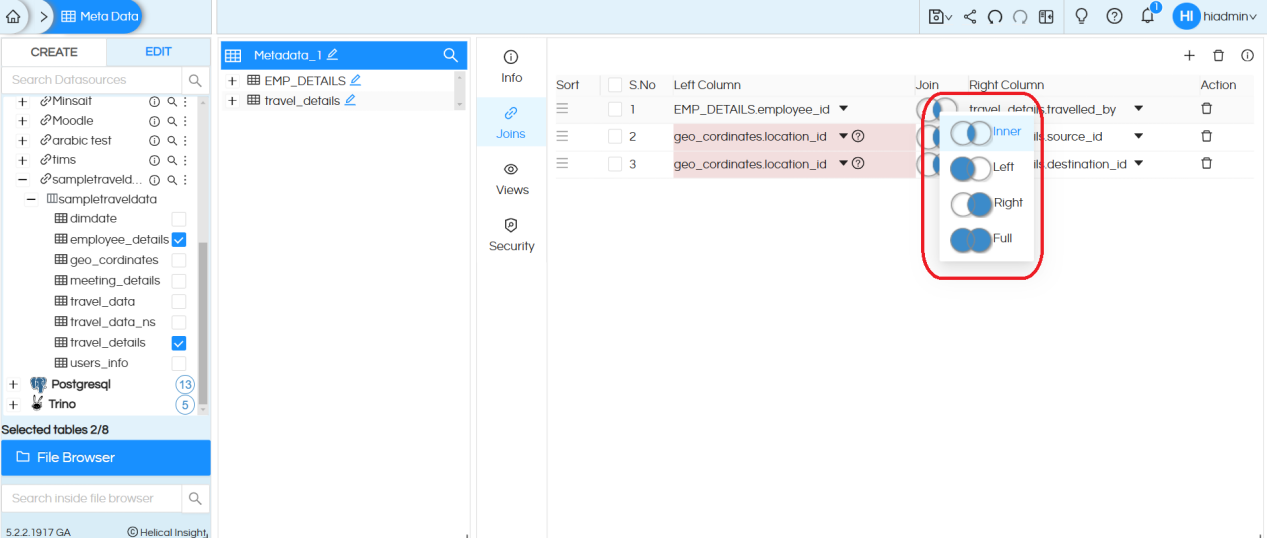The image size is (1267, 538).
Task: Open the Security tab
Action: pos(511,235)
